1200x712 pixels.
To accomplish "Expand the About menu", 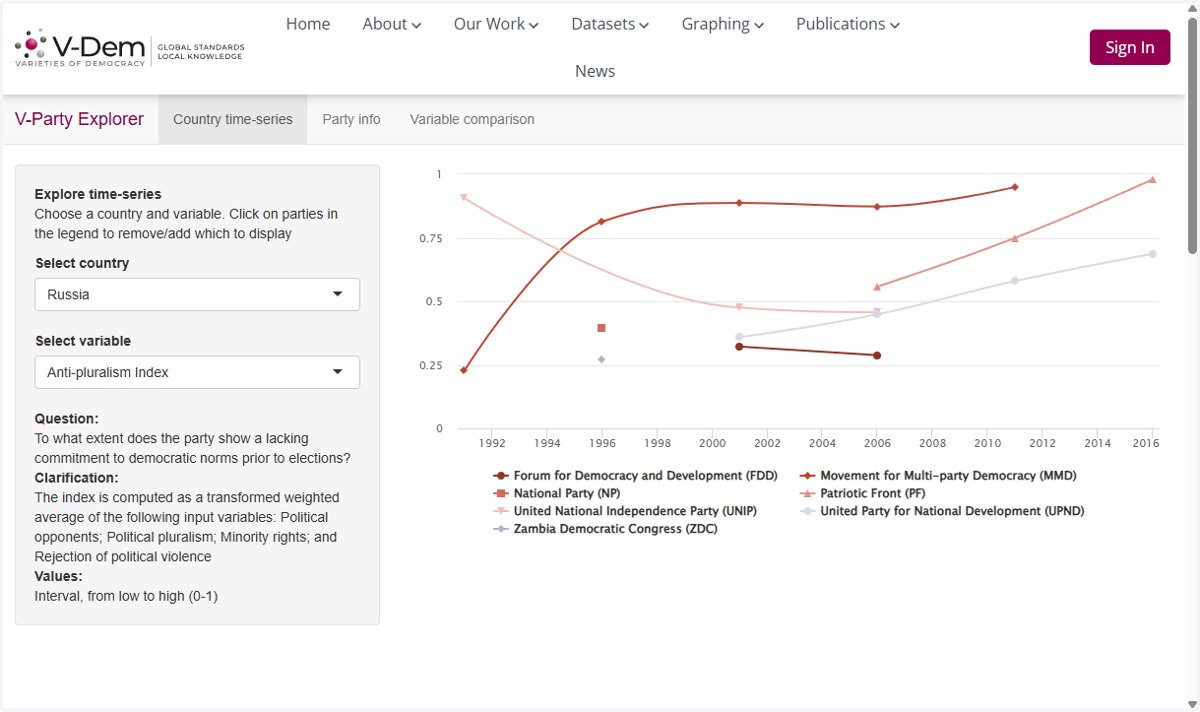I will (x=392, y=24).
